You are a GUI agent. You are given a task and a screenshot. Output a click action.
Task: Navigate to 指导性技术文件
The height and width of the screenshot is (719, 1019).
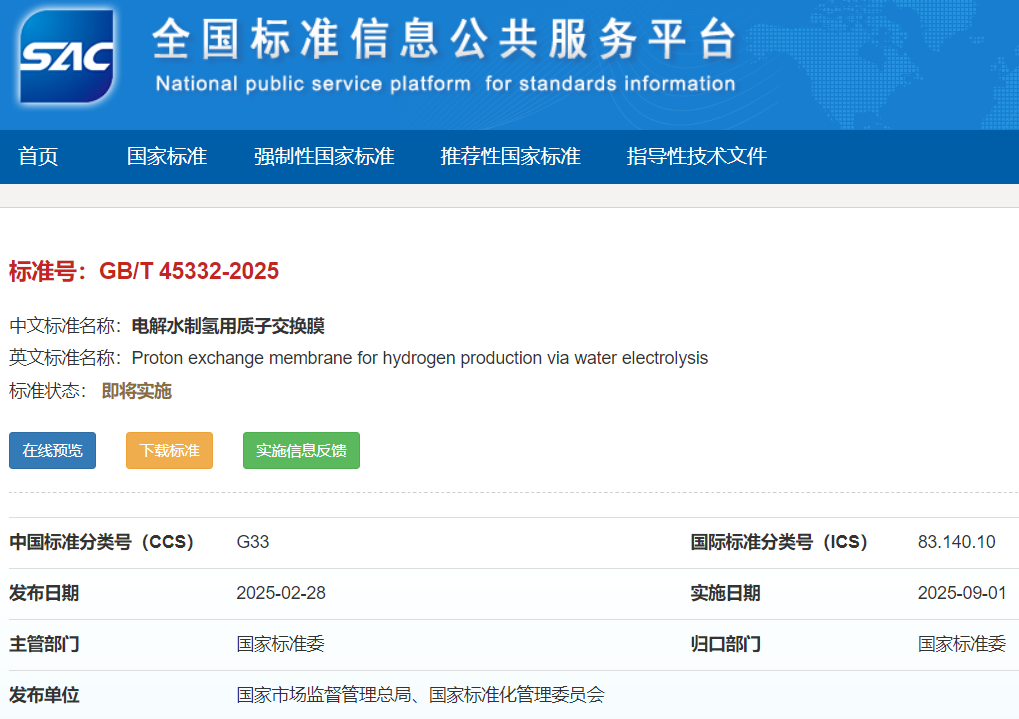[x=696, y=157]
